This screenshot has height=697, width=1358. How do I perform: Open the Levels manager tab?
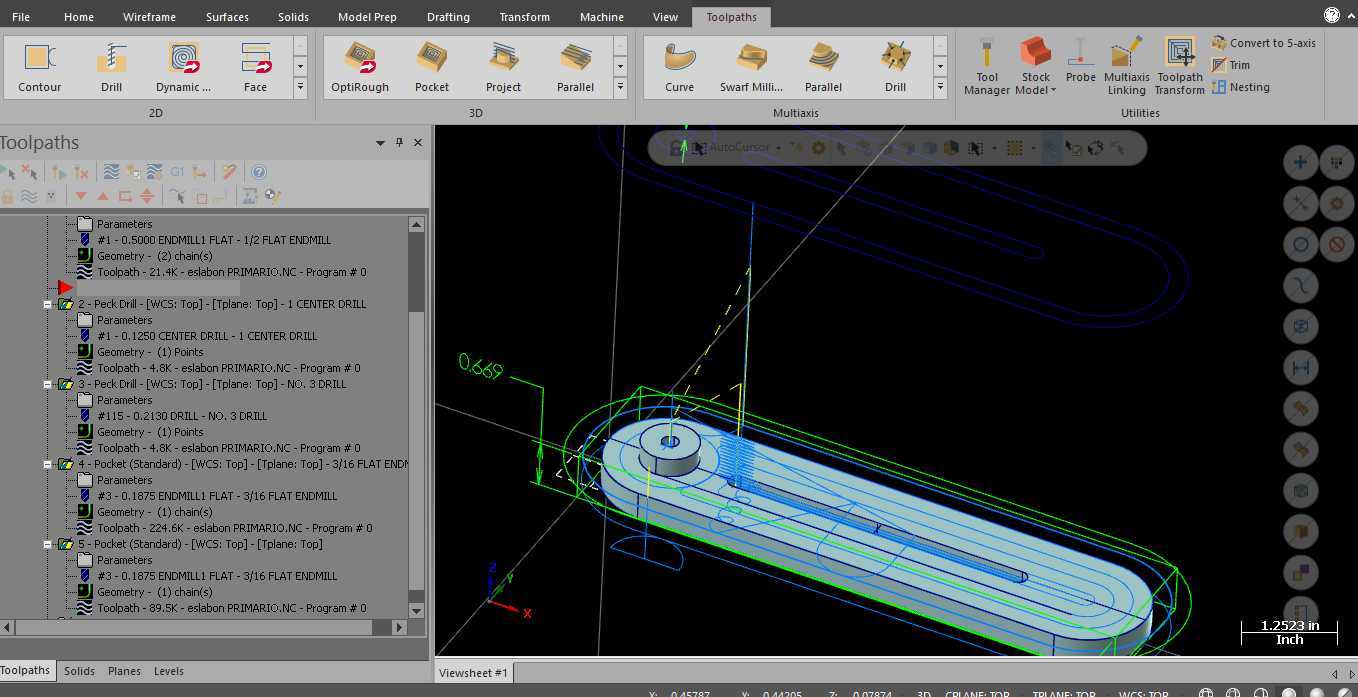click(168, 671)
